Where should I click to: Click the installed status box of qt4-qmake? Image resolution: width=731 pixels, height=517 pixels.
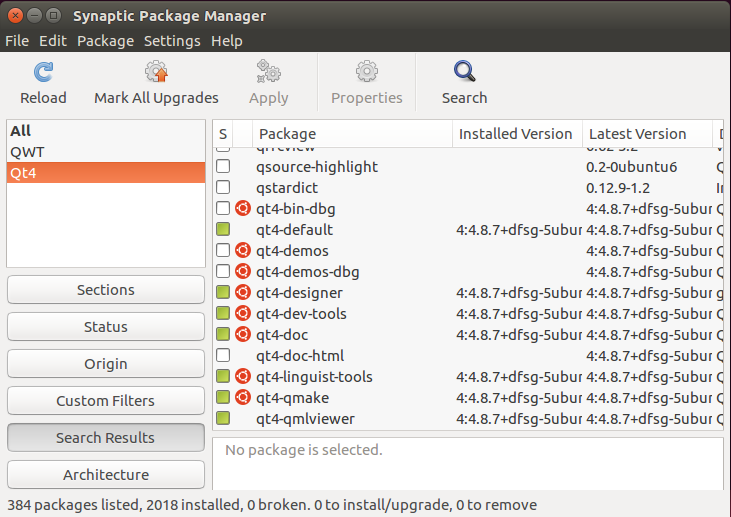223,397
